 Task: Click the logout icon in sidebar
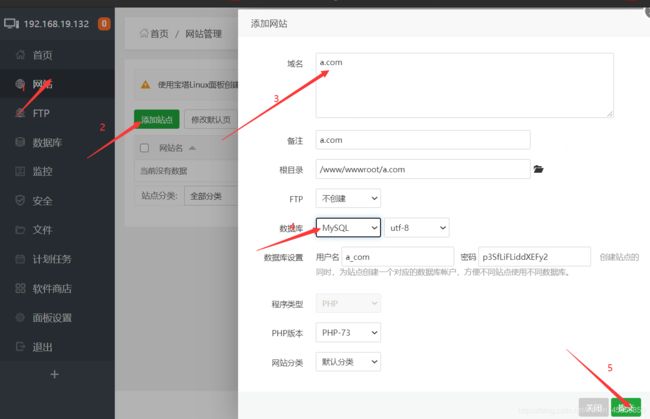20,346
